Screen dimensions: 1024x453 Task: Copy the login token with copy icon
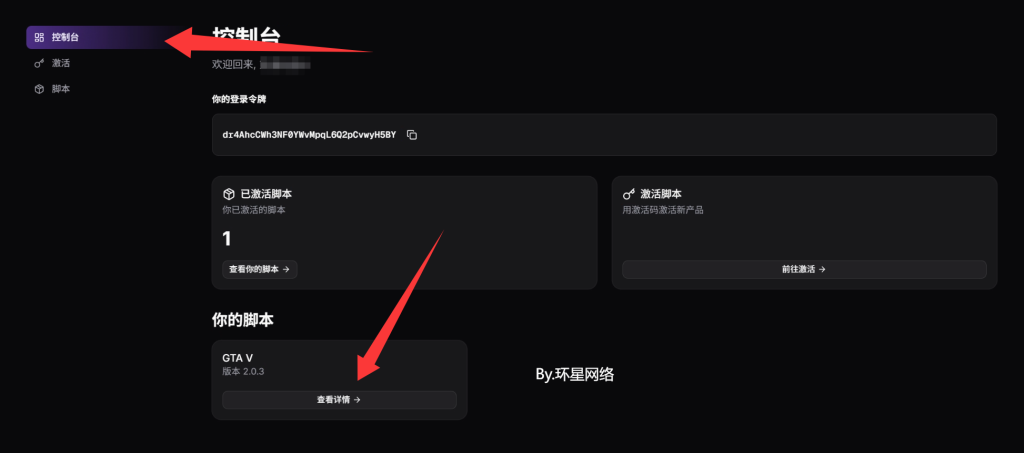(411, 135)
